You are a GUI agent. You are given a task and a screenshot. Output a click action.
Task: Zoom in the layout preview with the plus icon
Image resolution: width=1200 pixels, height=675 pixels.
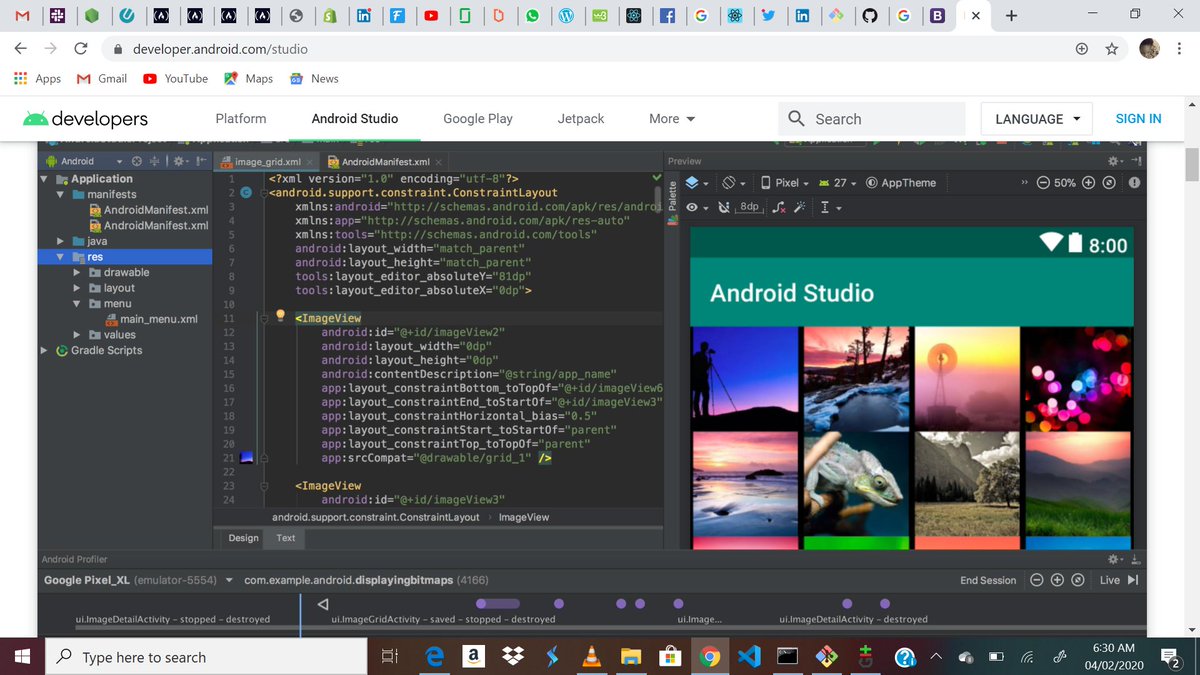tap(1089, 183)
